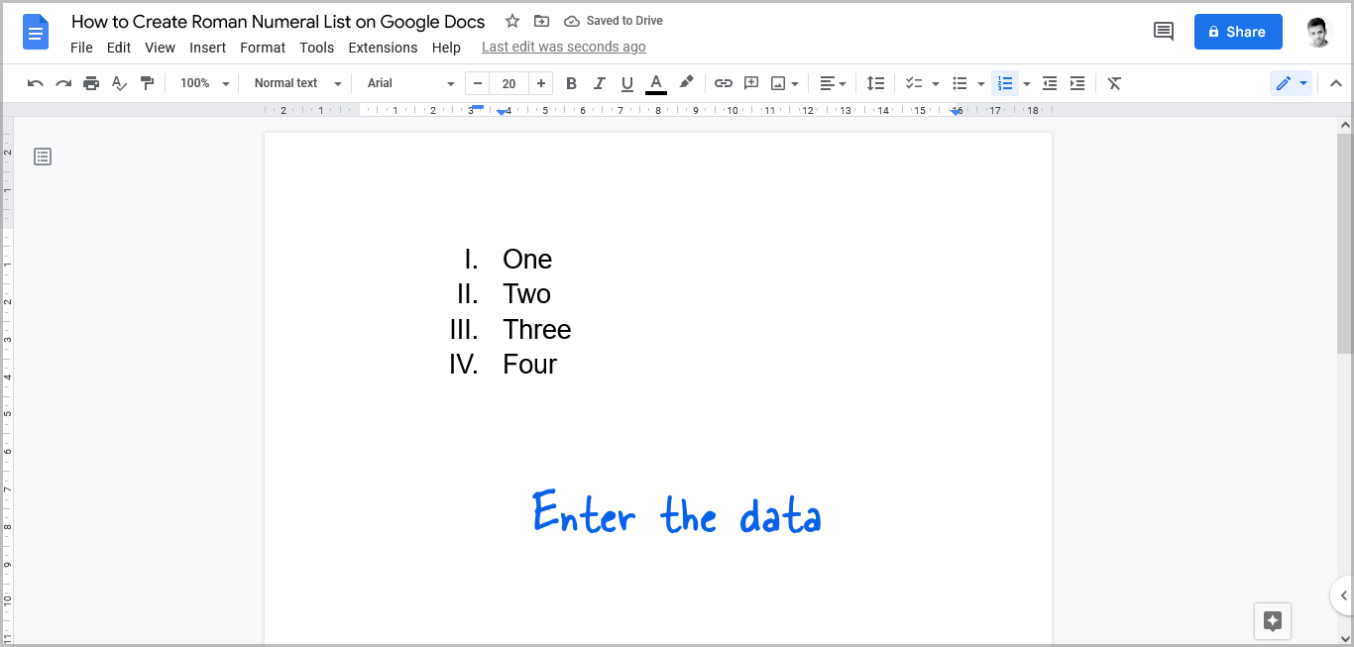The height and width of the screenshot is (647, 1354).
Task: Expand bulleted list options arrow
Action: coord(981,84)
